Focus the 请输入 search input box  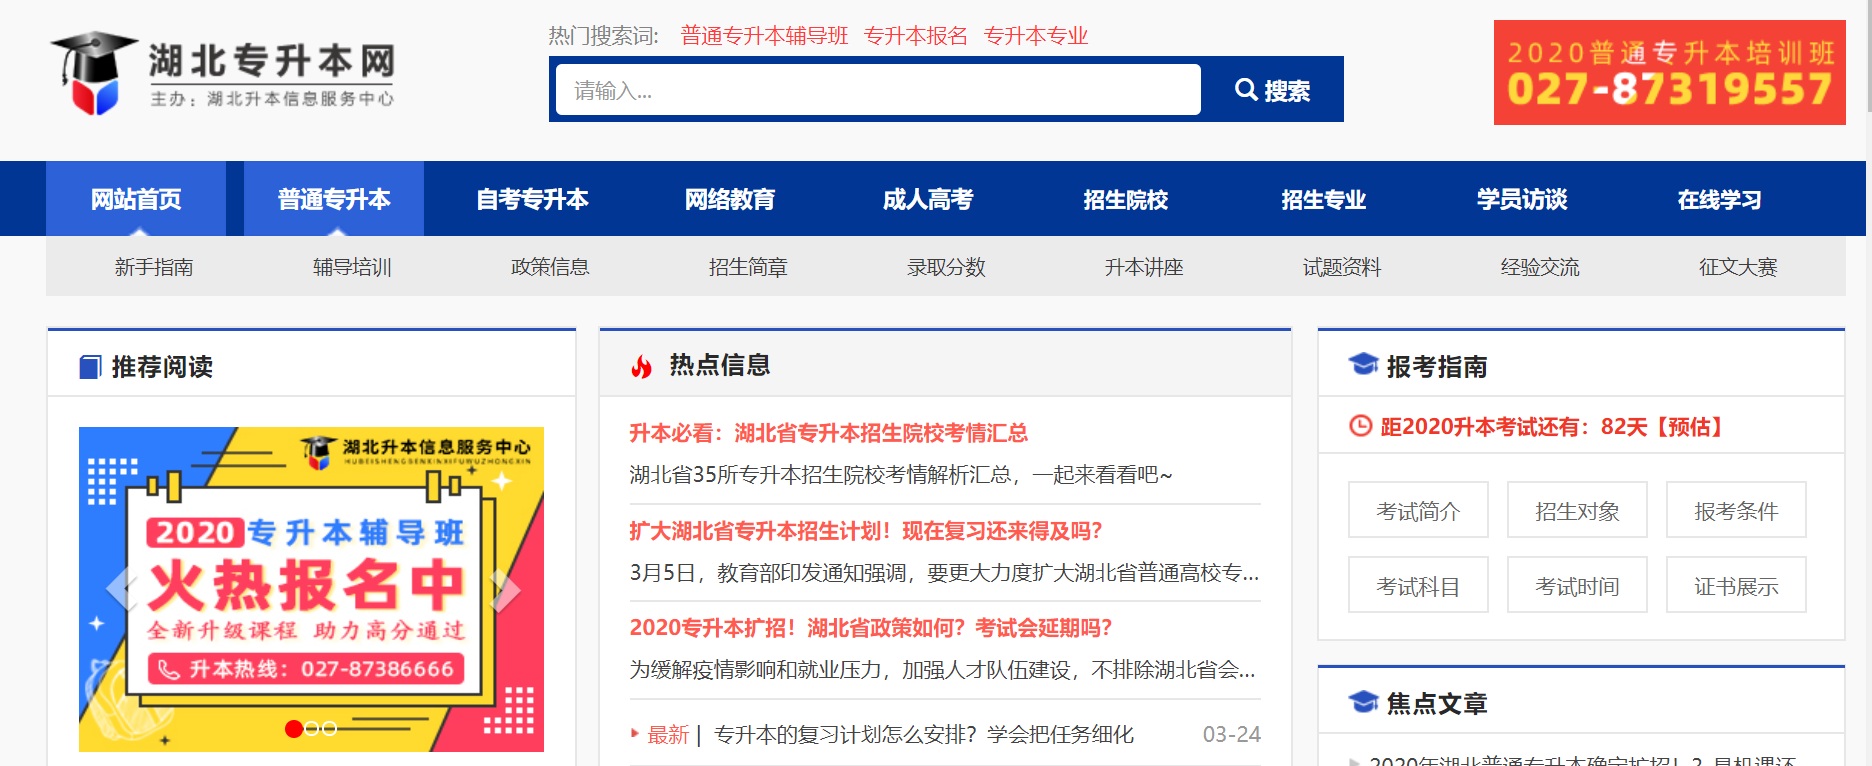click(x=877, y=90)
